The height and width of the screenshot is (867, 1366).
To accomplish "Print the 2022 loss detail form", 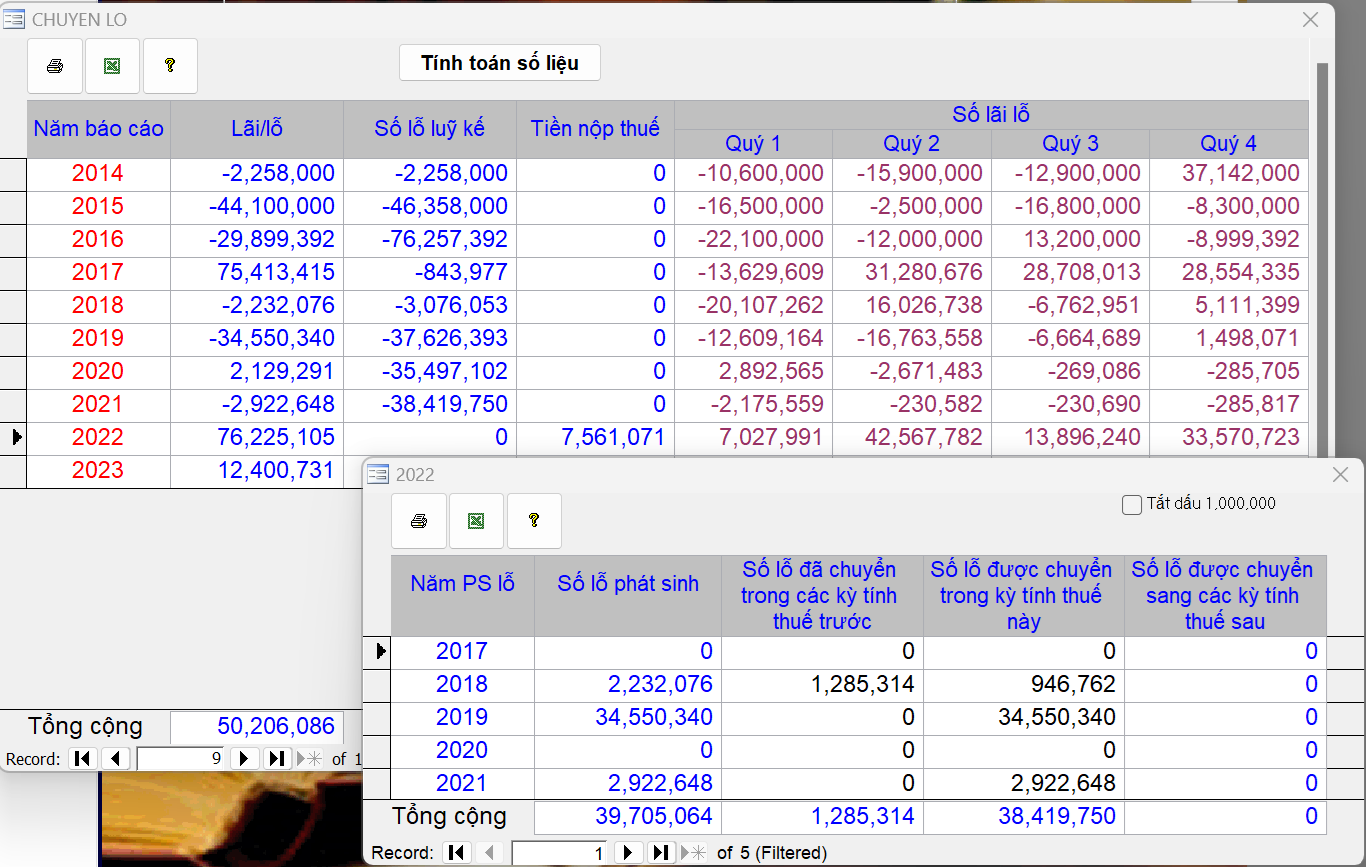I will [x=419, y=521].
